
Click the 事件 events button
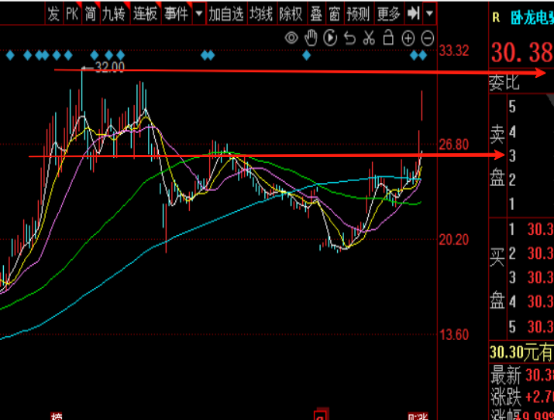coord(176,14)
